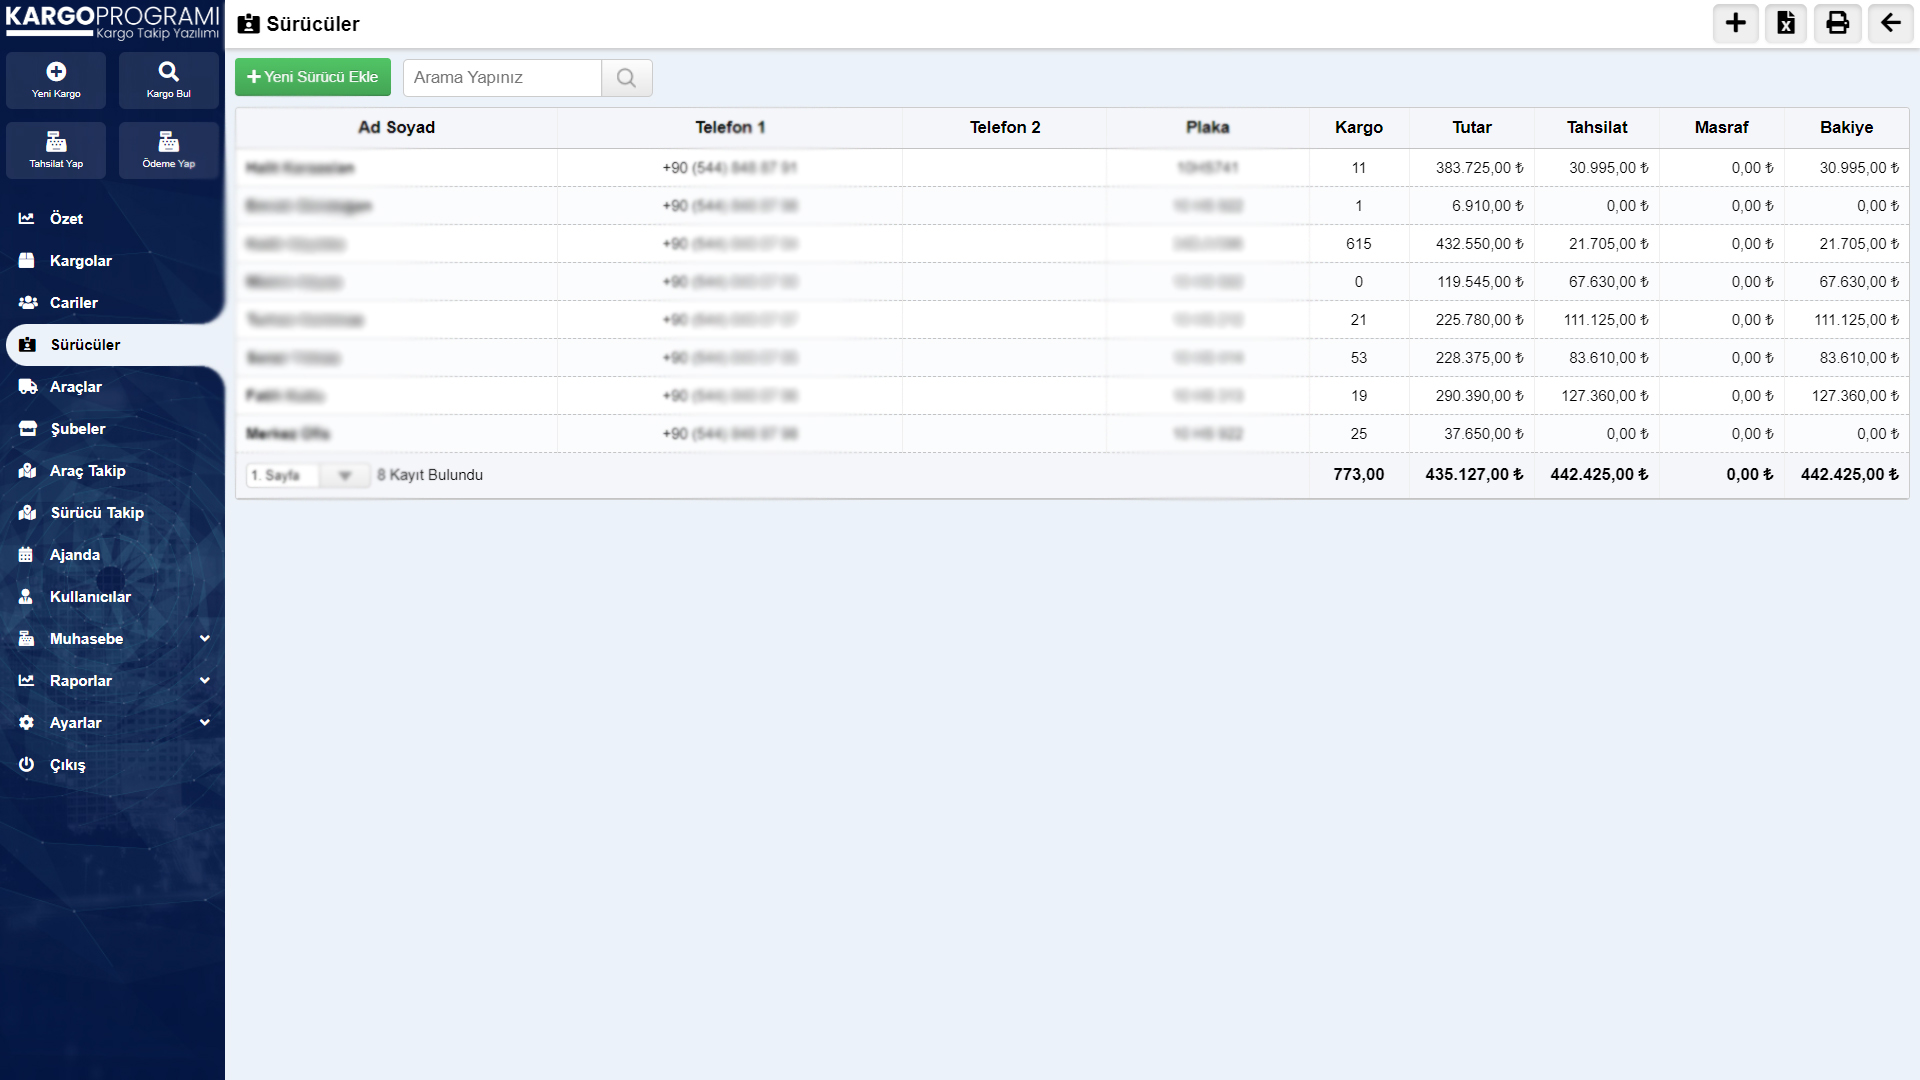Image resolution: width=1920 pixels, height=1080 pixels.
Task: Click Tutar value 6.910,00
Action: [1488, 206]
